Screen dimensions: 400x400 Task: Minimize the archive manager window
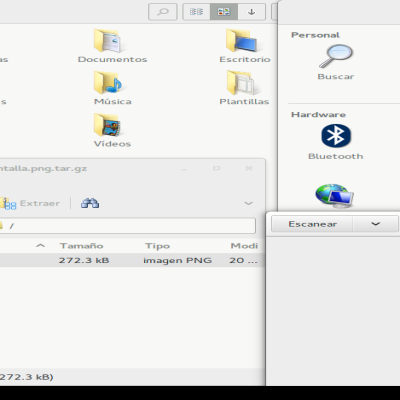coord(184,169)
